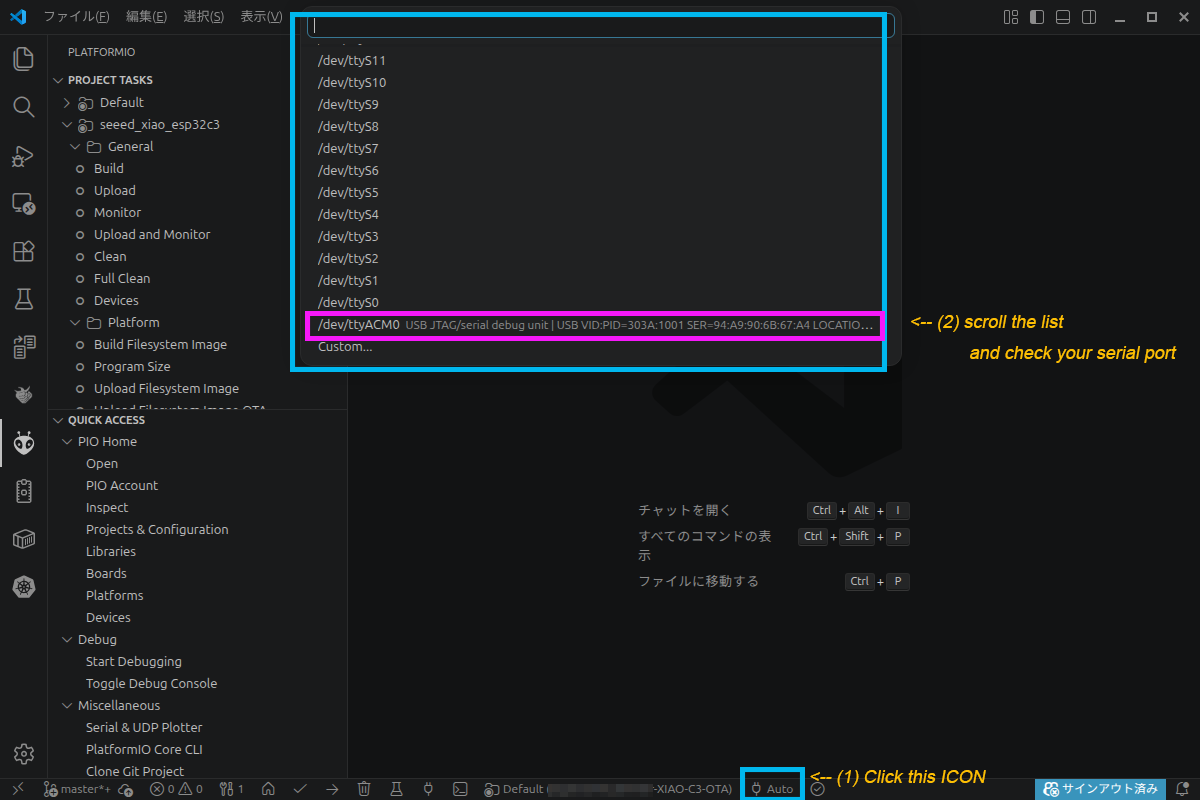Toggle the bottom panel visibility
The height and width of the screenshot is (800, 1200).
[1063, 17]
